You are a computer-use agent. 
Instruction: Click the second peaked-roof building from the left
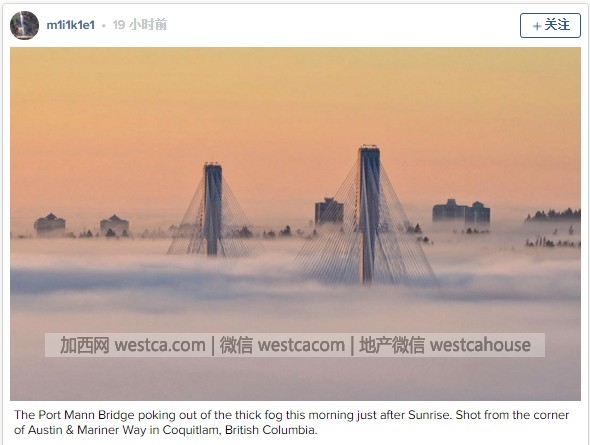114,225
